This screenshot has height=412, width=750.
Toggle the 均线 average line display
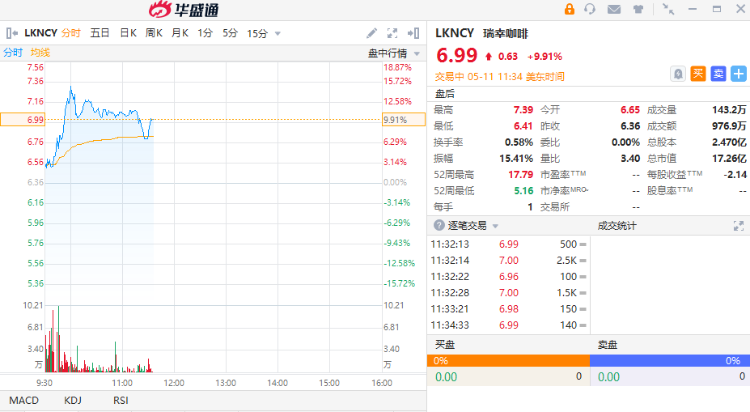point(40,52)
